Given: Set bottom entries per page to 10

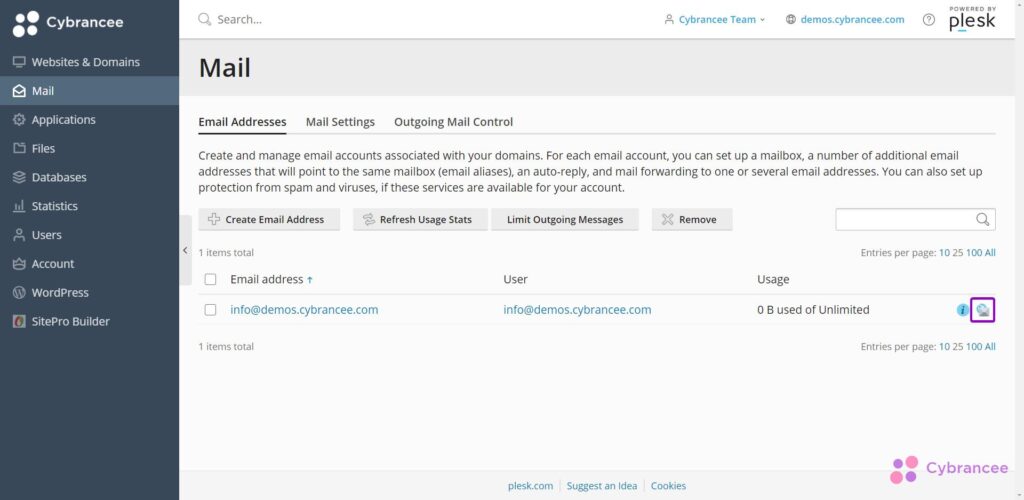Looking at the screenshot, I should (x=944, y=347).
